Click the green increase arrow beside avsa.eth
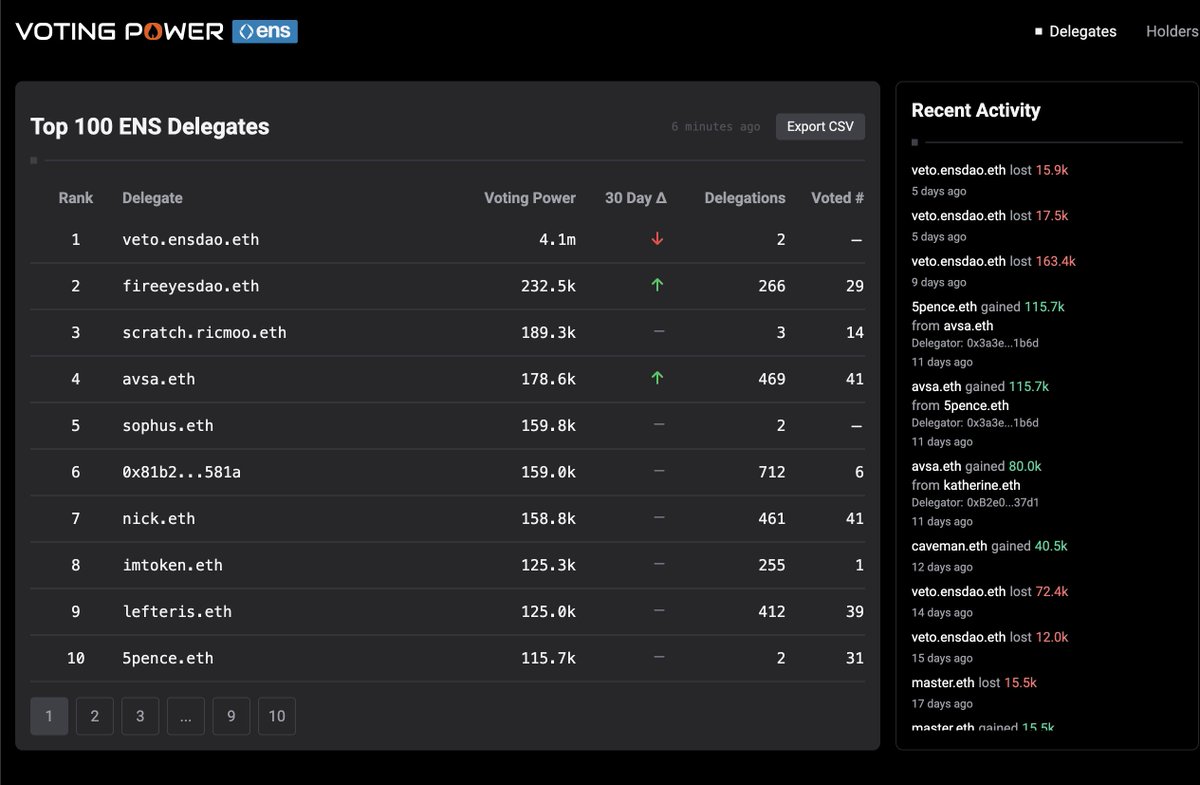 click(658, 379)
